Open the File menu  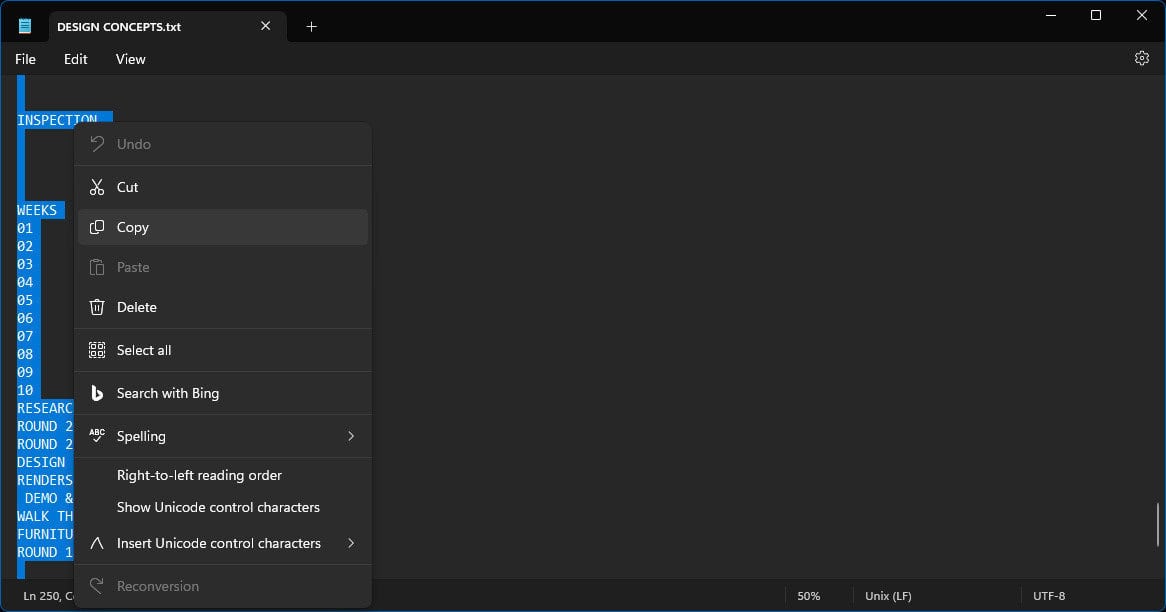(25, 59)
